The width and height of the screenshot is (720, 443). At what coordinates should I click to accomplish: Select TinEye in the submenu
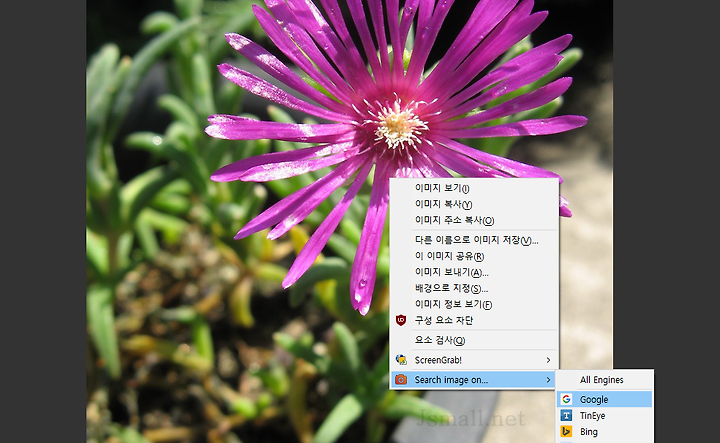tap(605, 415)
